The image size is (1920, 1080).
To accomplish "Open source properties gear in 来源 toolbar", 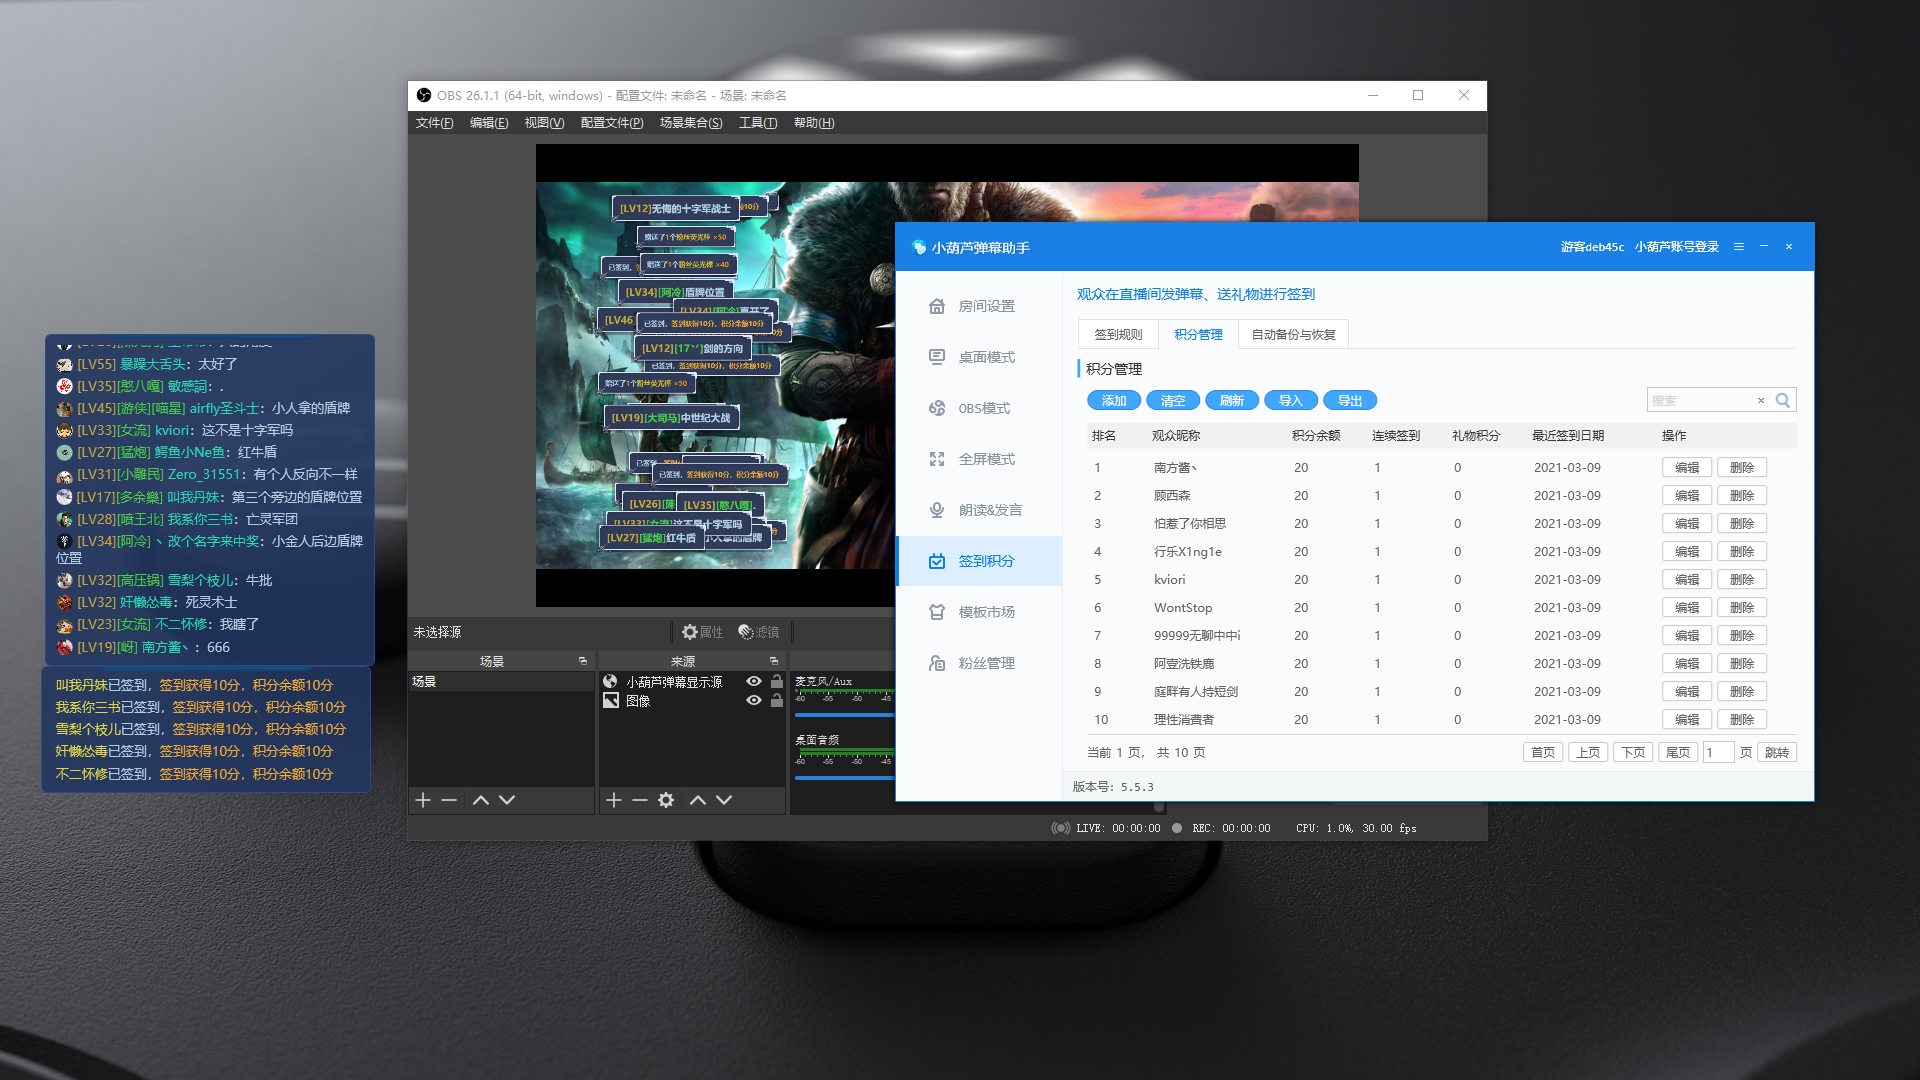I will pyautogui.click(x=666, y=800).
